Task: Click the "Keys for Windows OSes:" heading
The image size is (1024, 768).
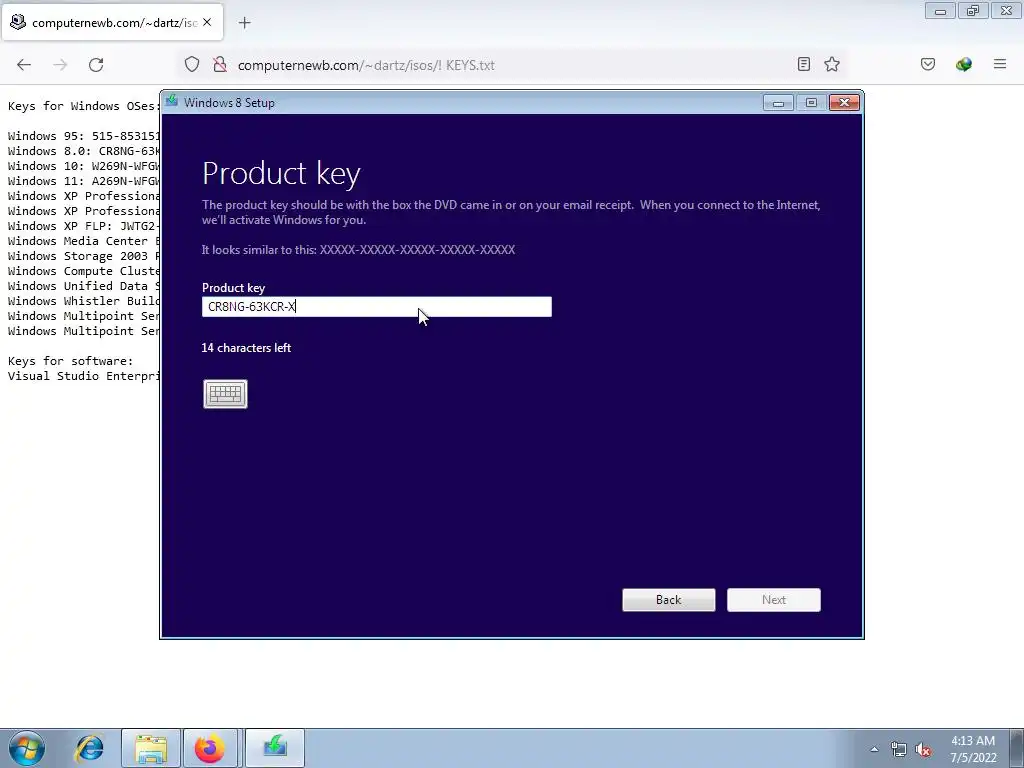Action: pyautogui.click(x=84, y=106)
